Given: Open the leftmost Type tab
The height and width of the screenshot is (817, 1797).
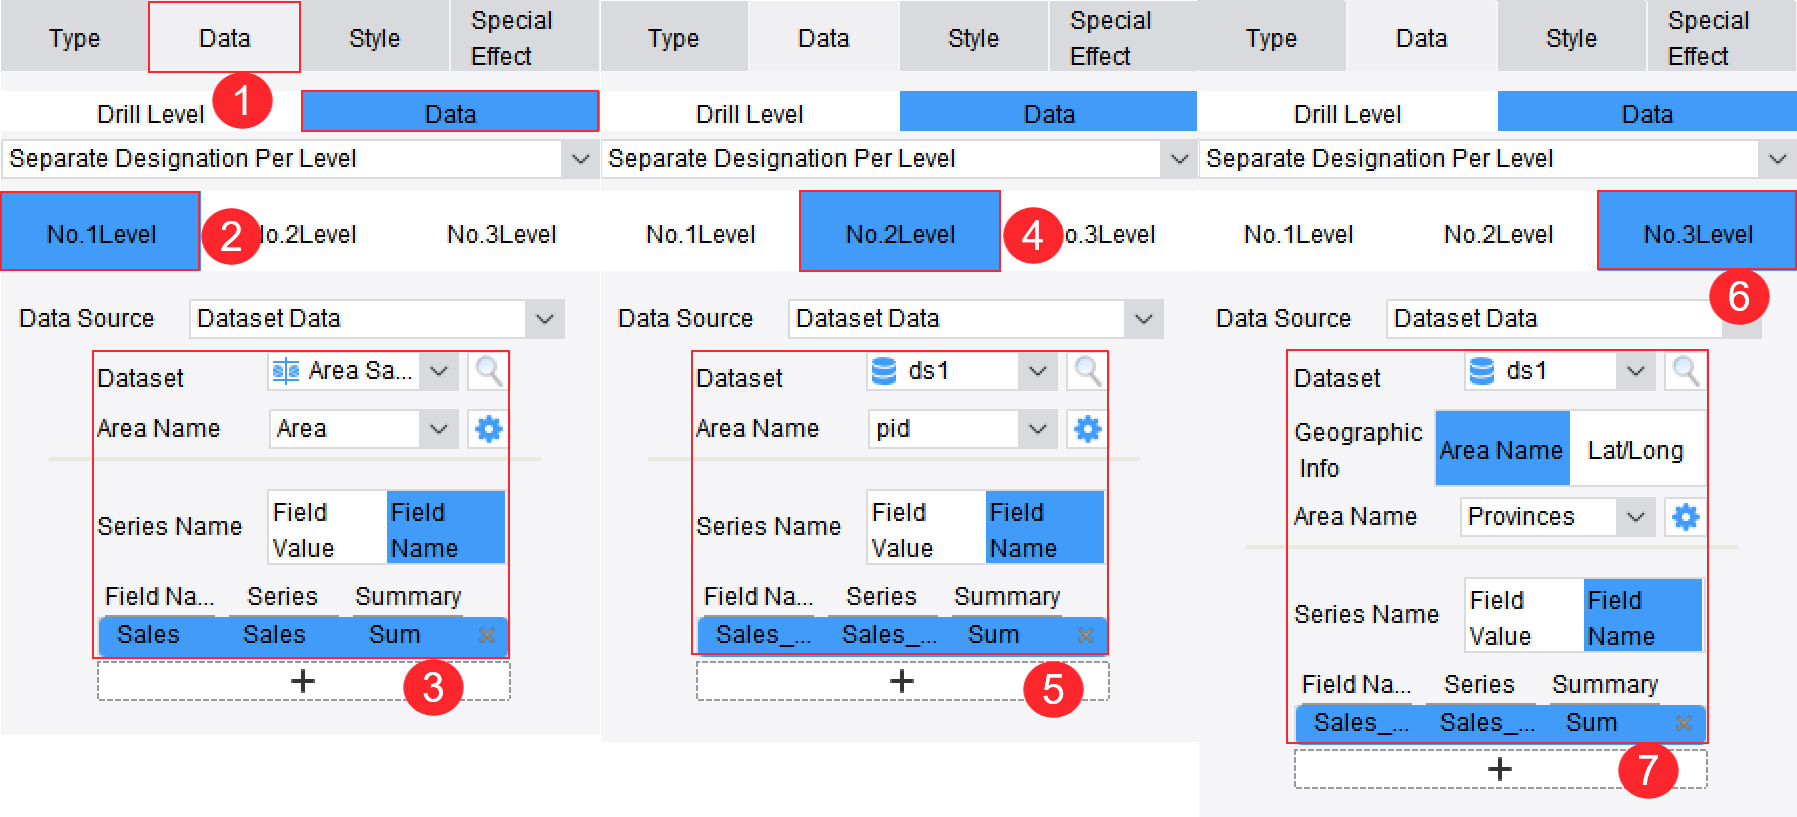Looking at the screenshot, I should tap(75, 37).
